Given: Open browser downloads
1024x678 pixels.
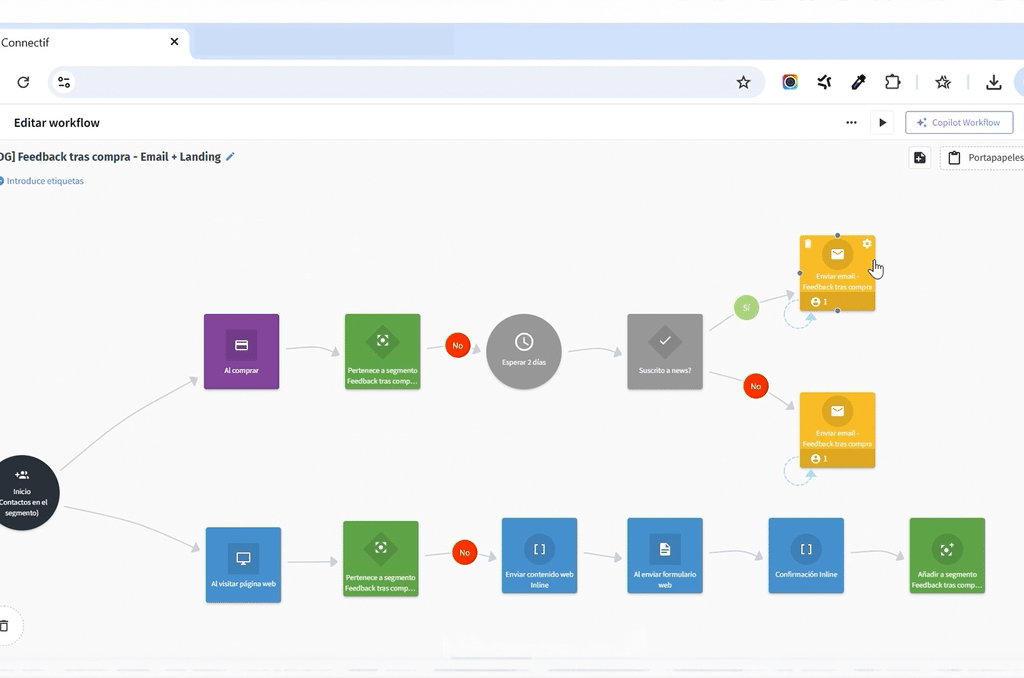Looking at the screenshot, I should (x=993, y=82).
